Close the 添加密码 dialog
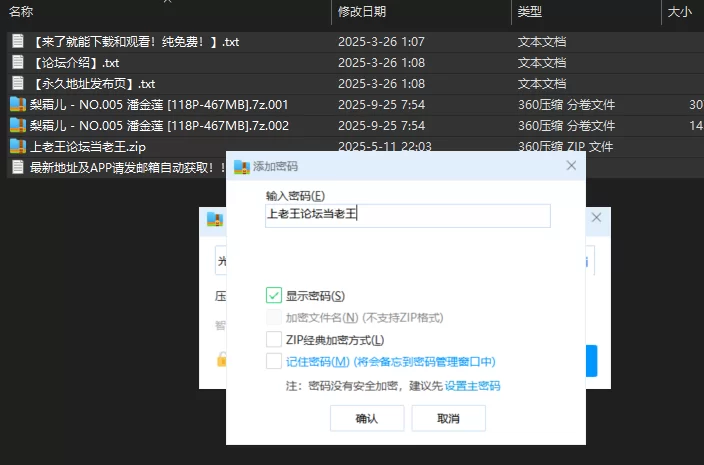The image size is (704, 465). tap(571, 166)
